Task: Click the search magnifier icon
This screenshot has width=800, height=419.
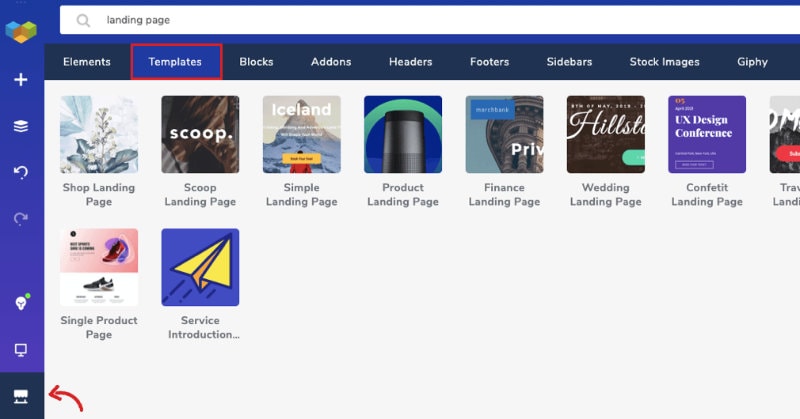Action: [83, 20]
